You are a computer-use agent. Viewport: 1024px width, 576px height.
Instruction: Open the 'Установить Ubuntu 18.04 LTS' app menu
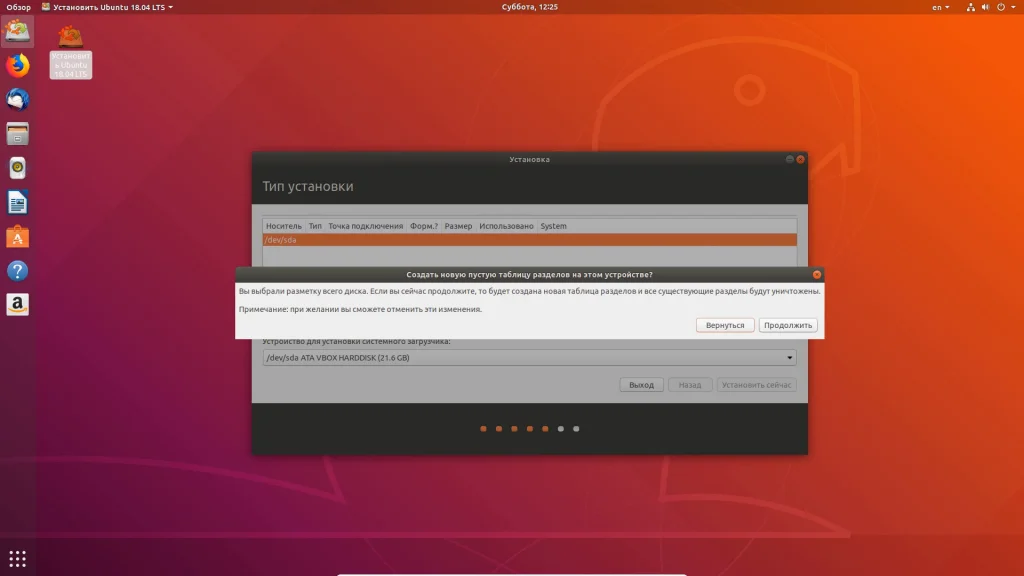pos(108,7)
